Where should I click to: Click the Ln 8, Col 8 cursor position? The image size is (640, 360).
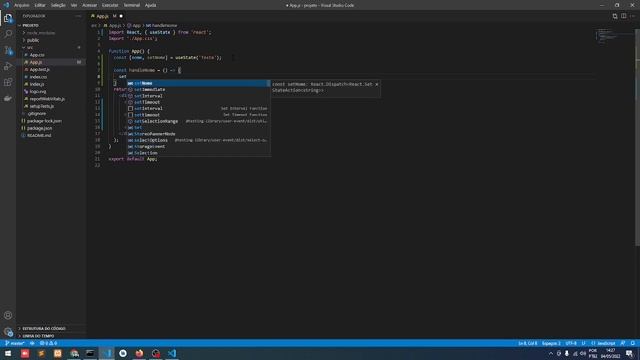pos(527,343)
